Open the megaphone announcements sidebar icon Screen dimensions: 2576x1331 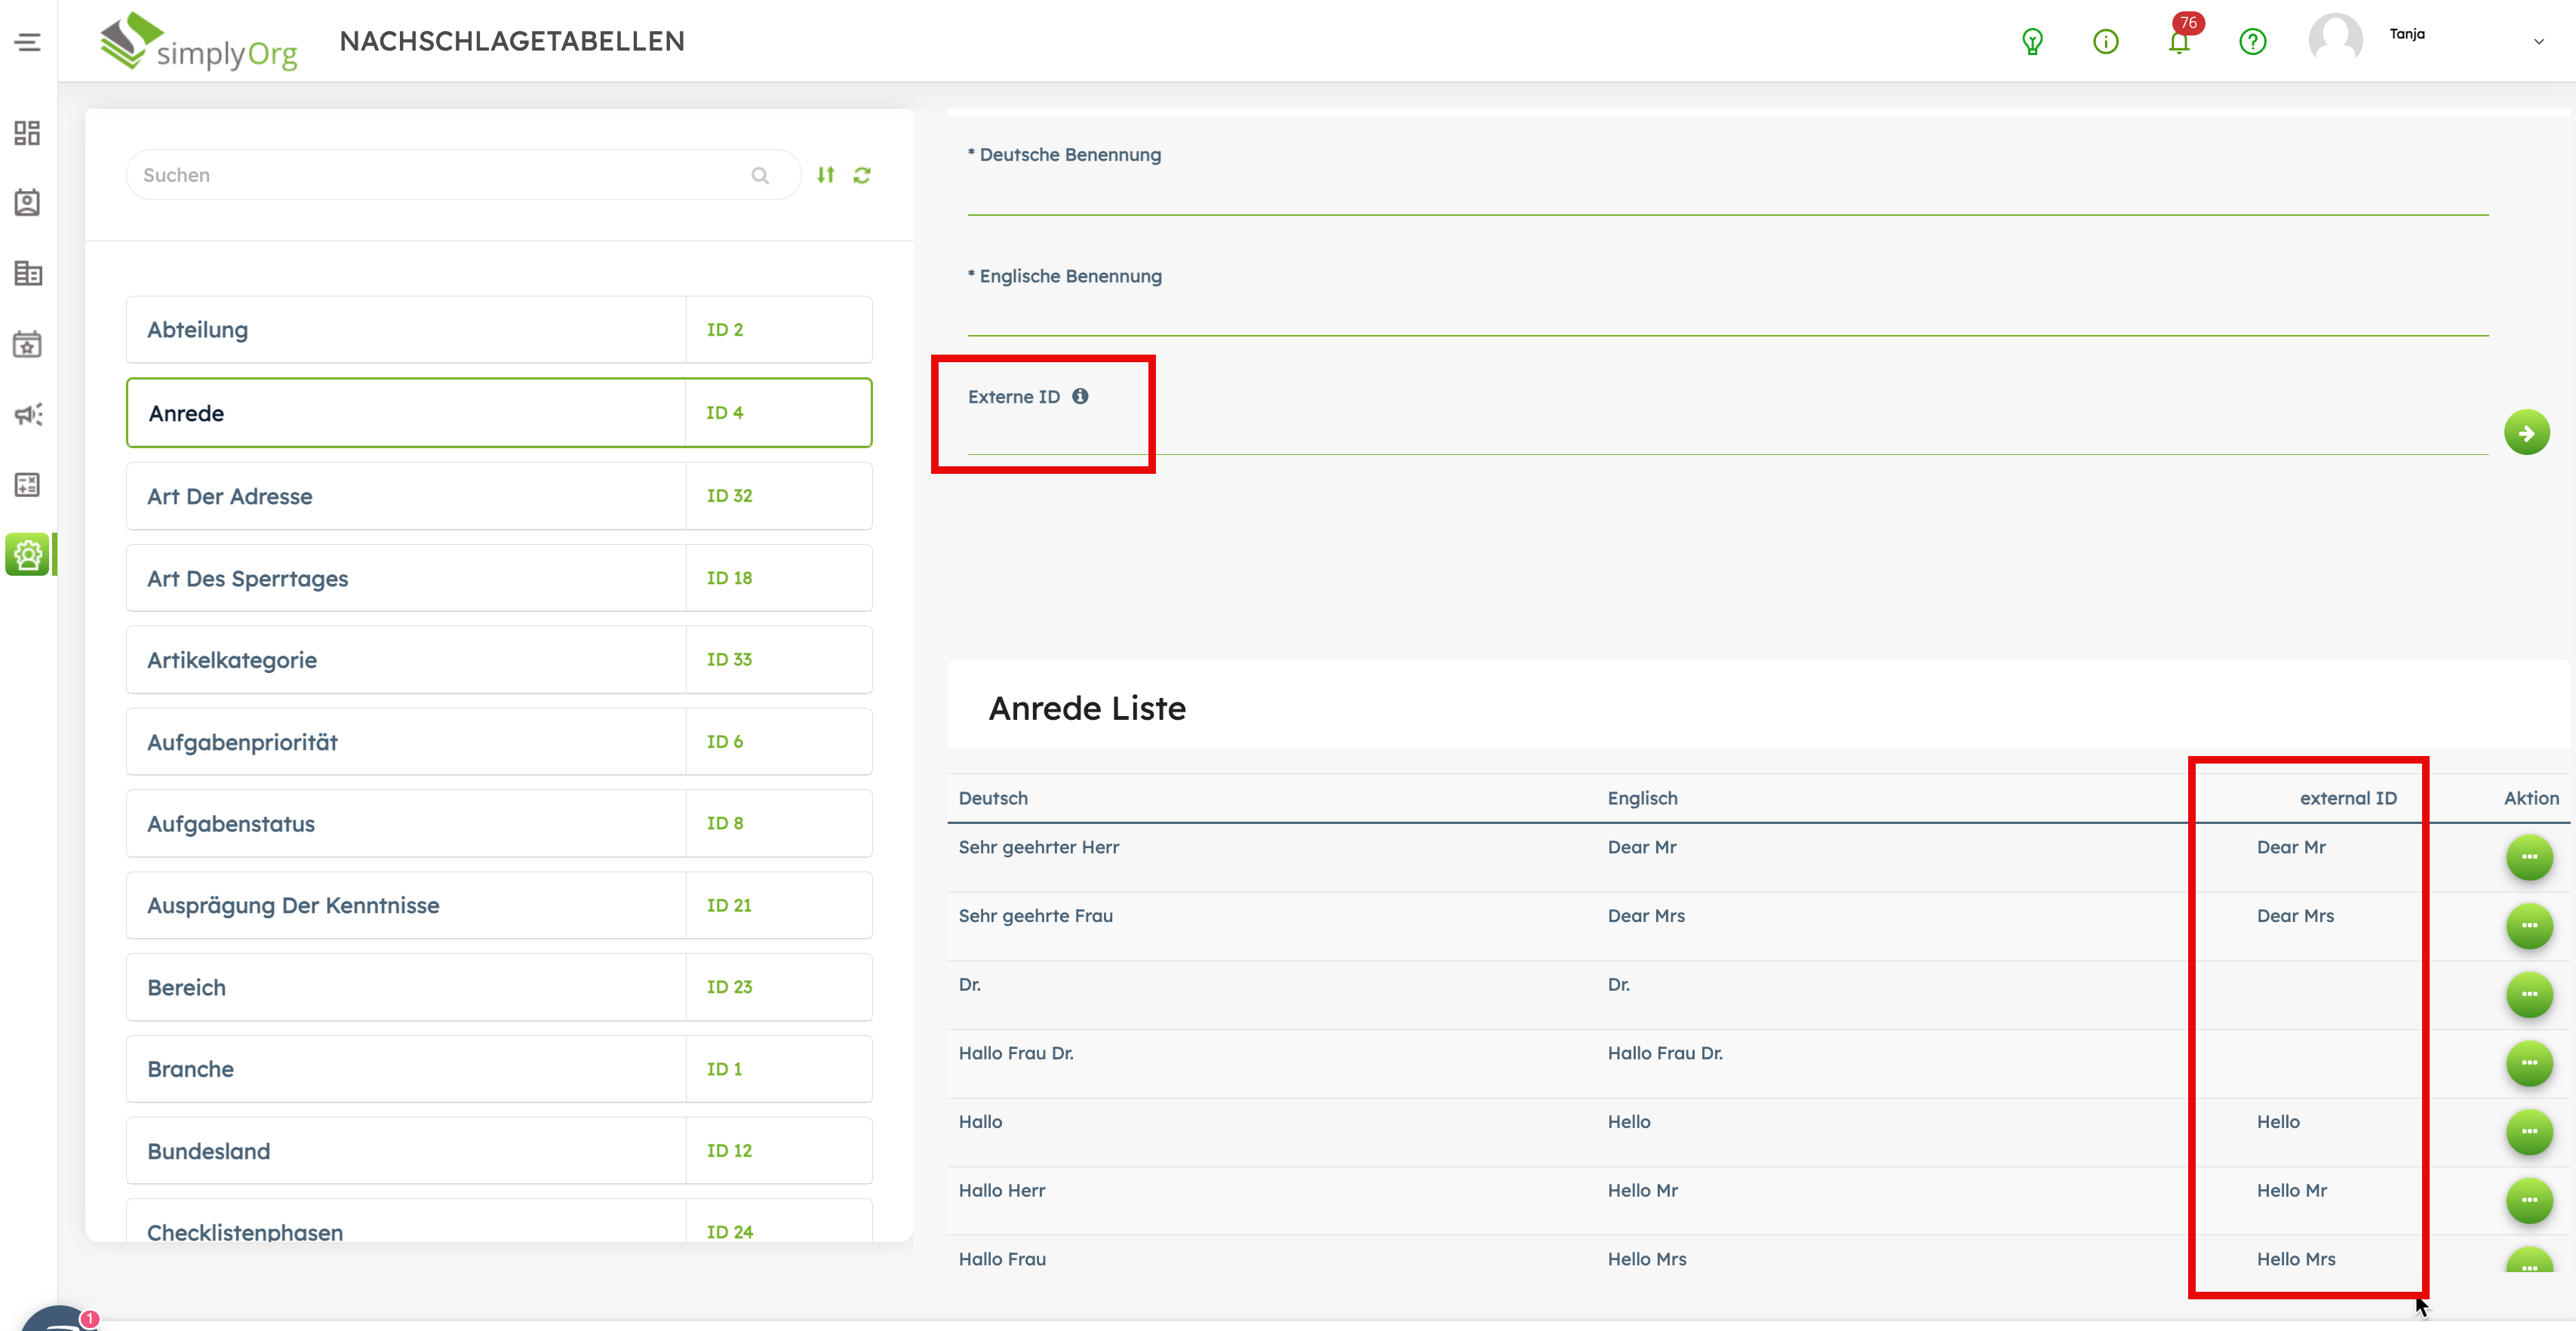(27, 414)
